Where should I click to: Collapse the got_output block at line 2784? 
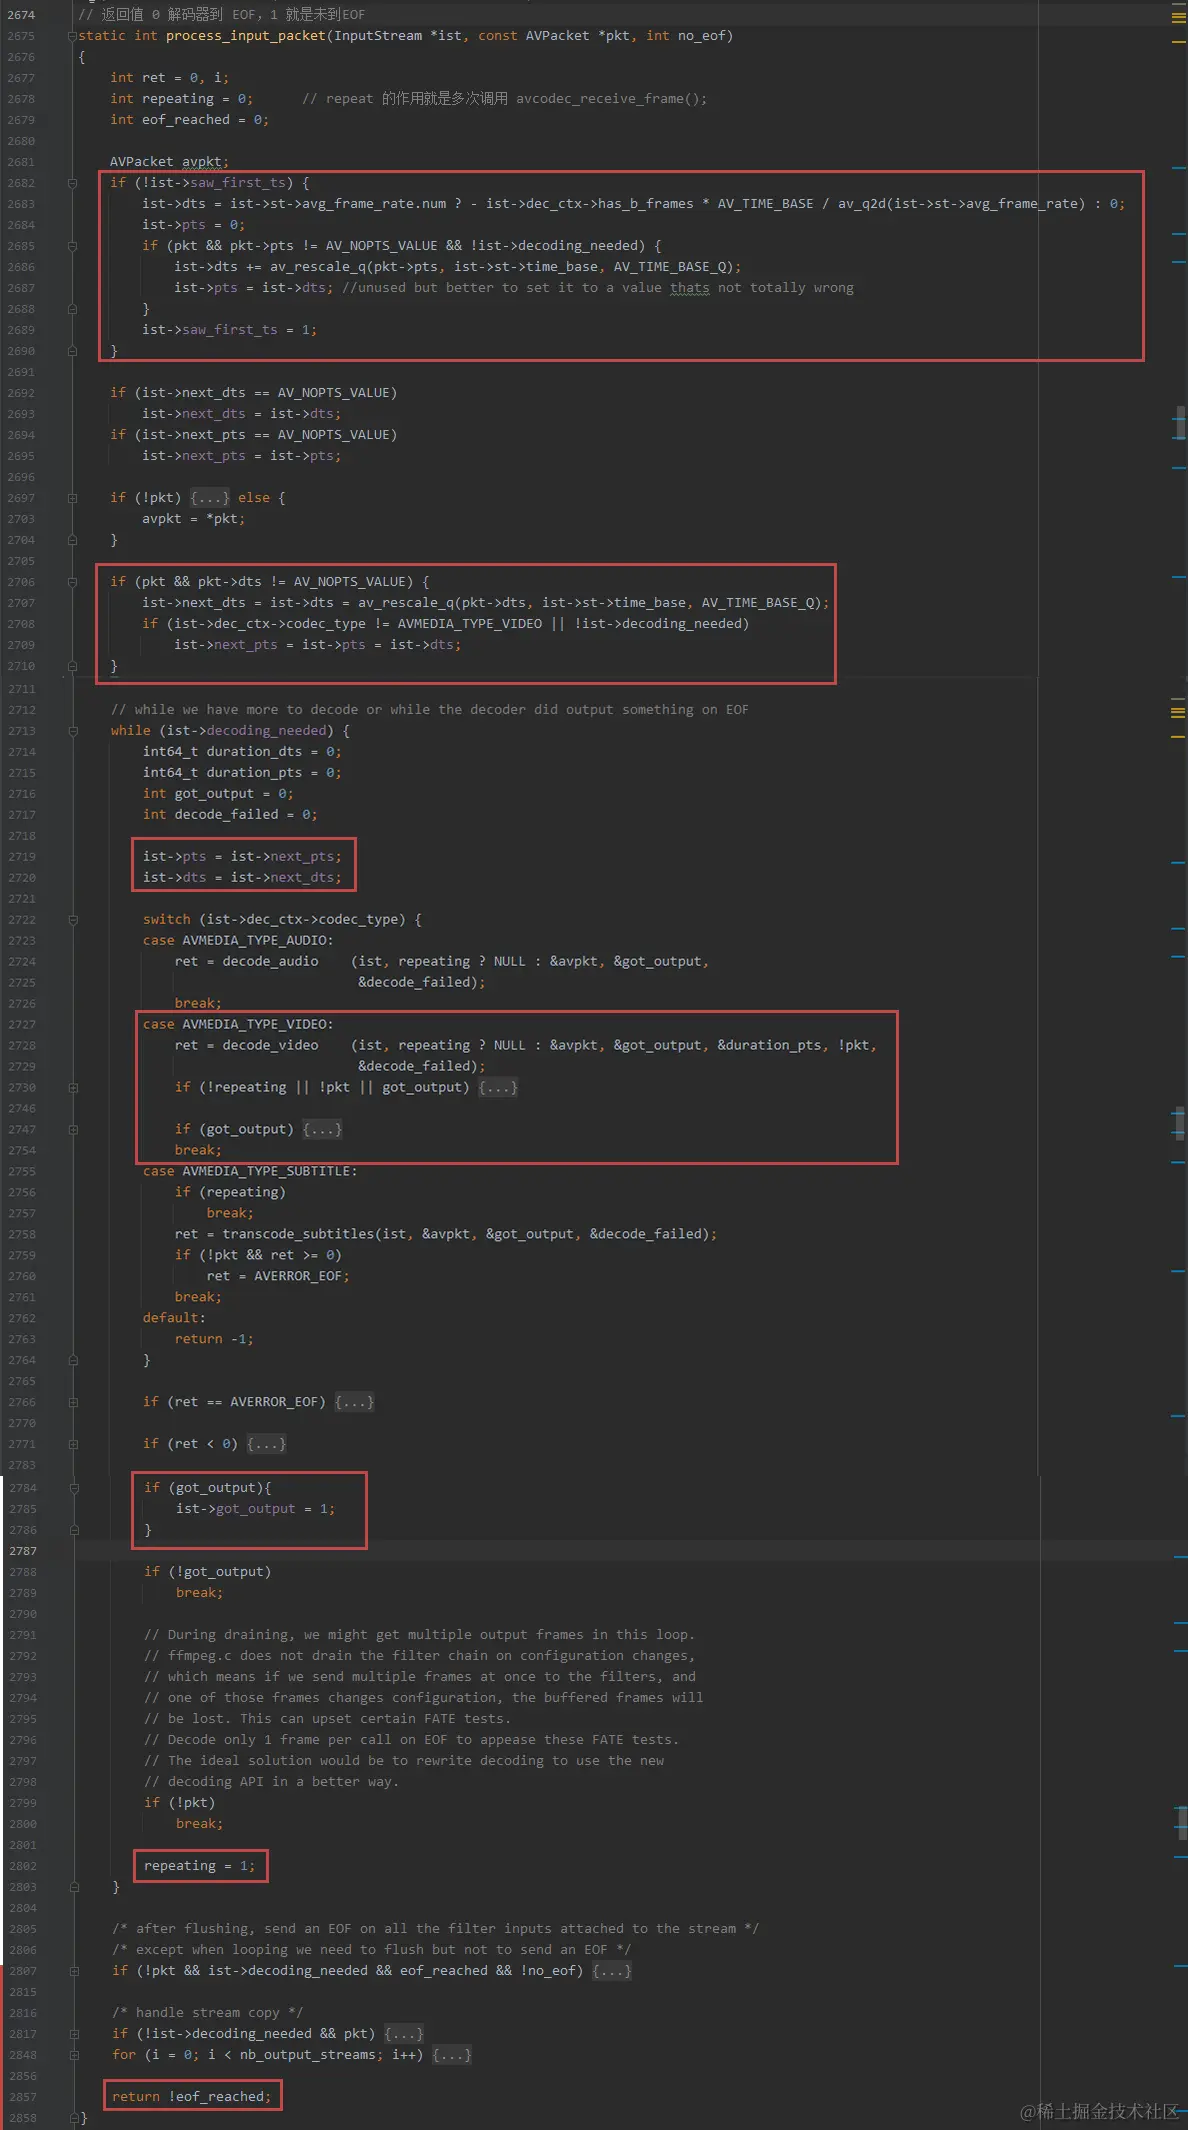[73, 1488]
